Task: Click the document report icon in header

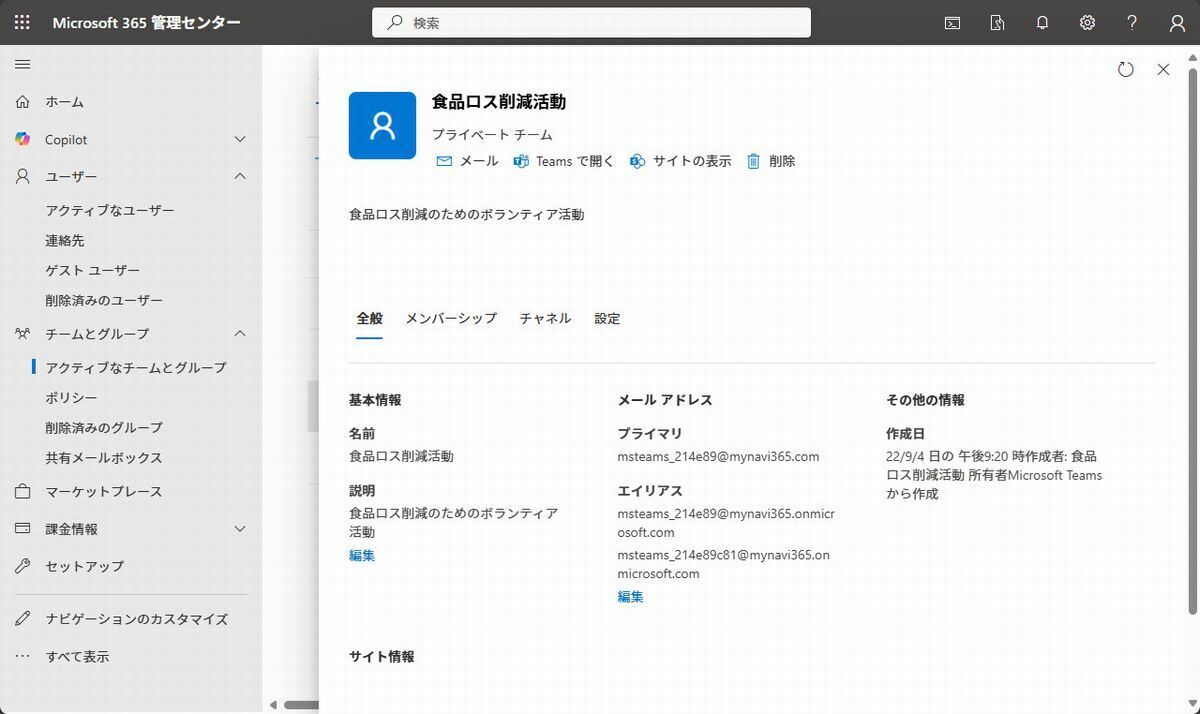Action: (997, 23)
